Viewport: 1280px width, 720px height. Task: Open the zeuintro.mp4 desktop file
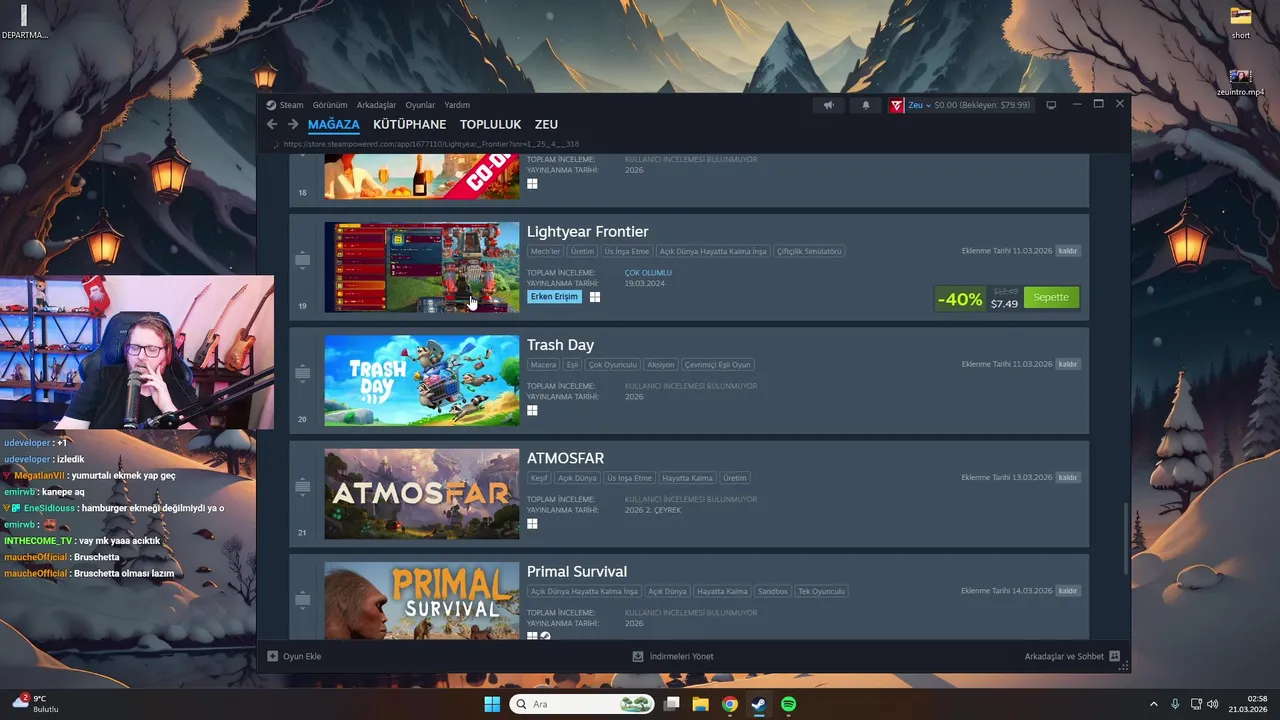[x=1240, y=82]
